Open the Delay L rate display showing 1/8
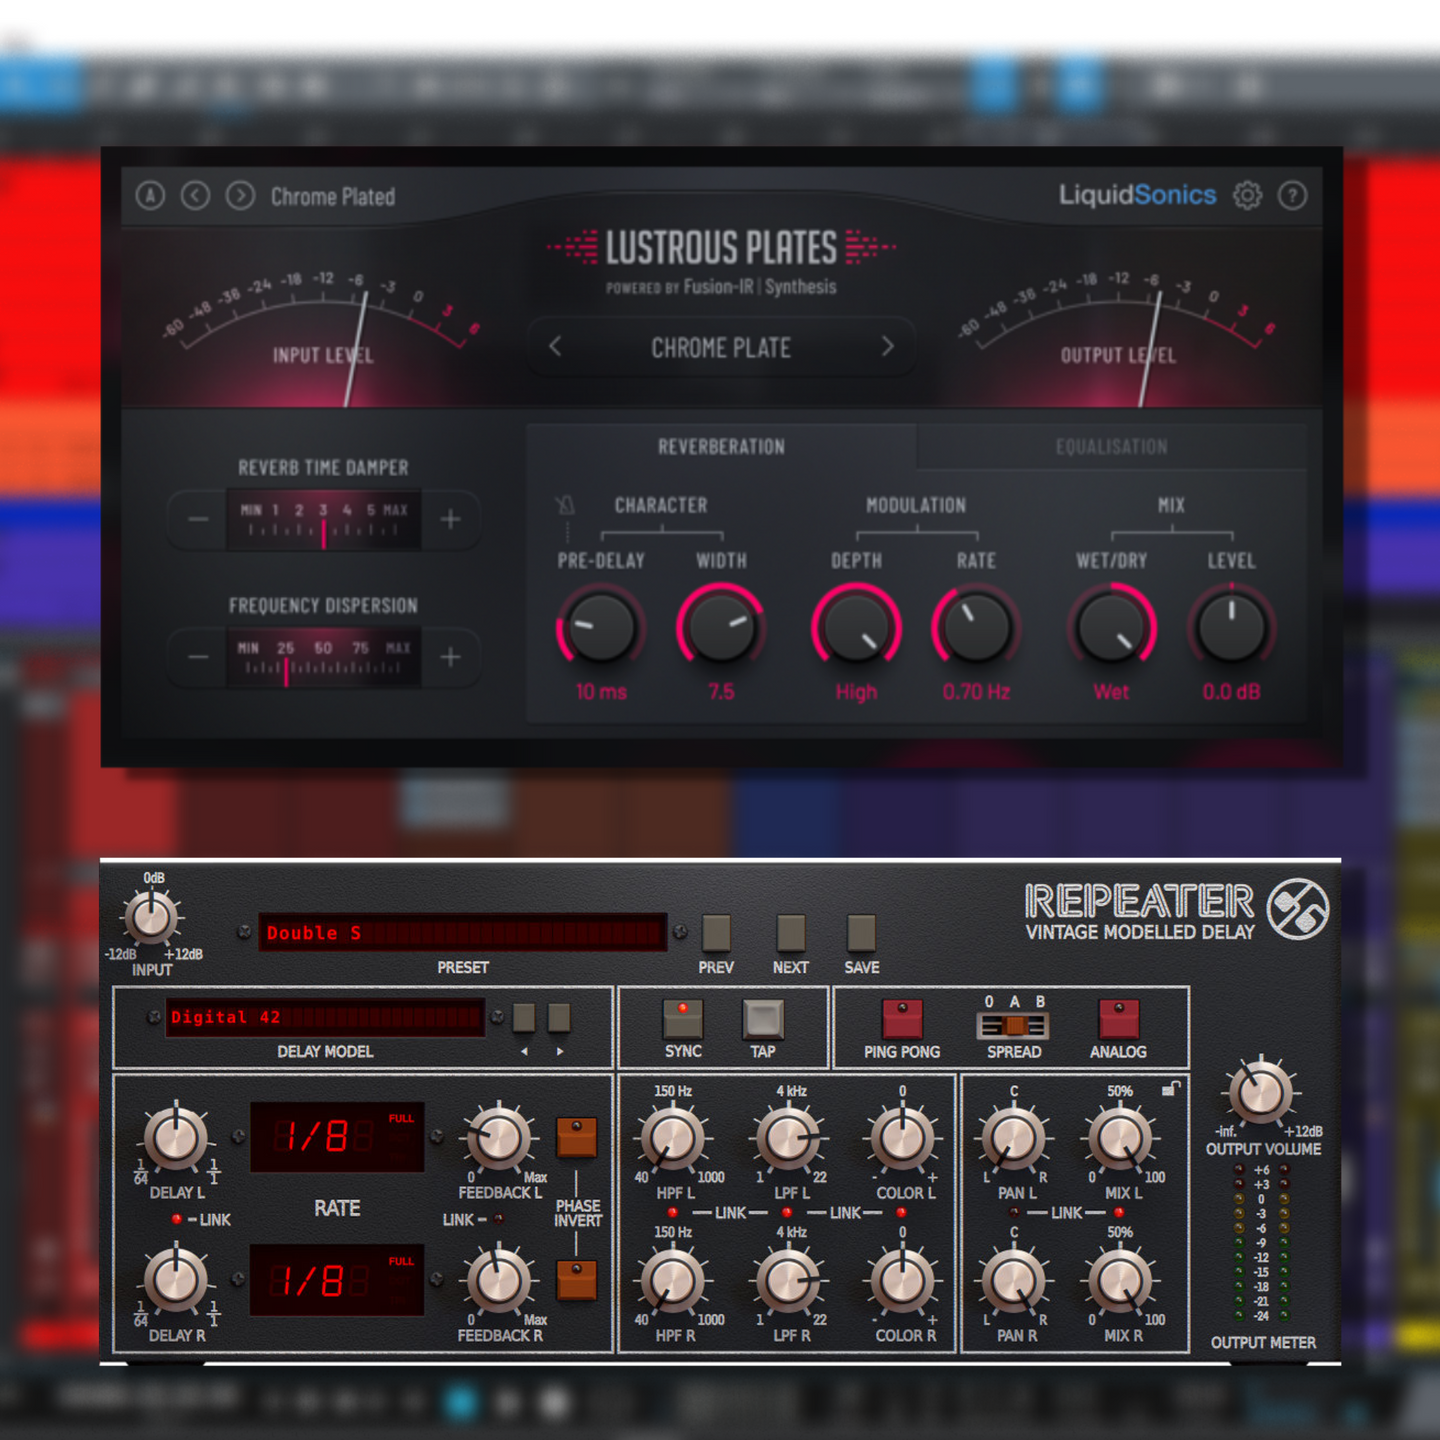The width and height of the screenshot is (1440, 1440). click(x=337, y=1137)
